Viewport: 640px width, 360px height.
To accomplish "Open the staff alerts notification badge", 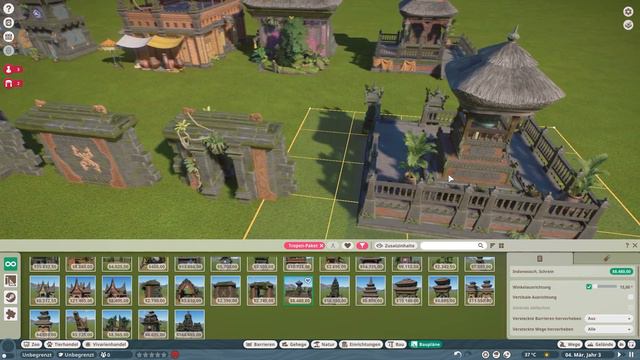I will click(13, 69).
